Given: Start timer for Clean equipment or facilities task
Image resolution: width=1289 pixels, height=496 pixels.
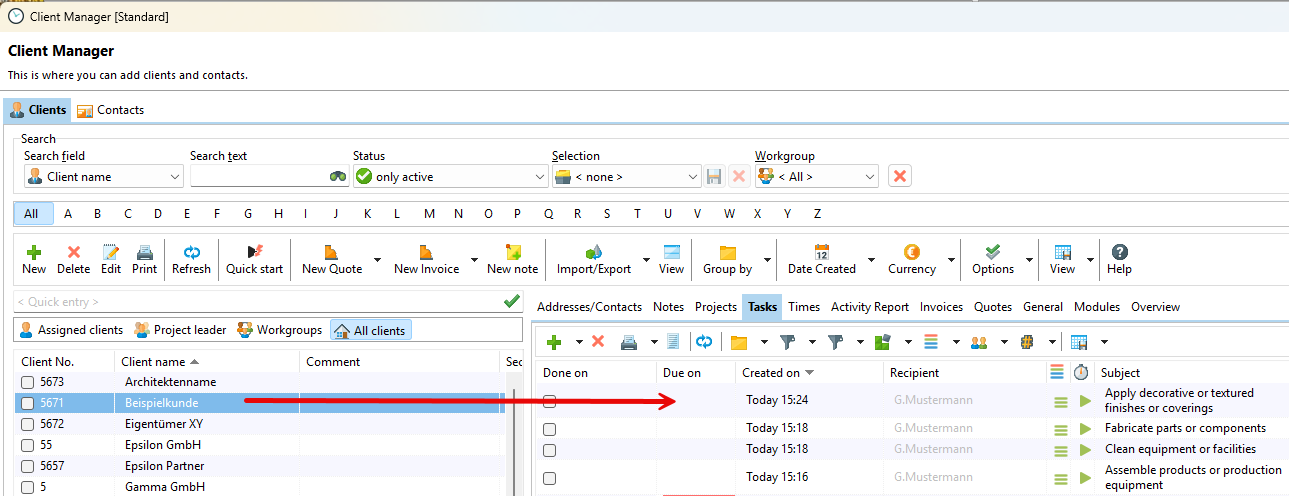Looking at the screenshot, I should [x=1086, y=450].
